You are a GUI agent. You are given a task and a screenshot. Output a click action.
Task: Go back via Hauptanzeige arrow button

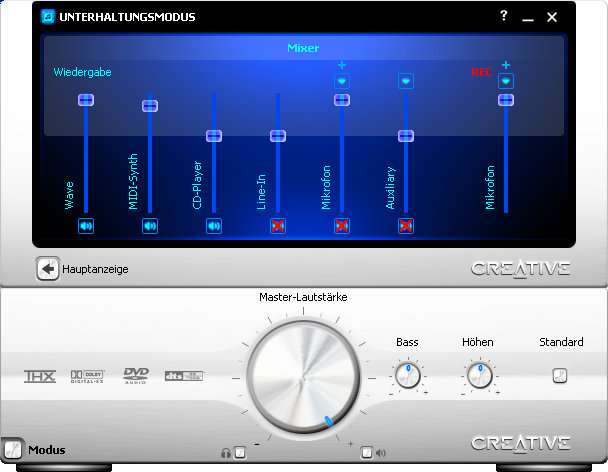[x=48, y=268]
